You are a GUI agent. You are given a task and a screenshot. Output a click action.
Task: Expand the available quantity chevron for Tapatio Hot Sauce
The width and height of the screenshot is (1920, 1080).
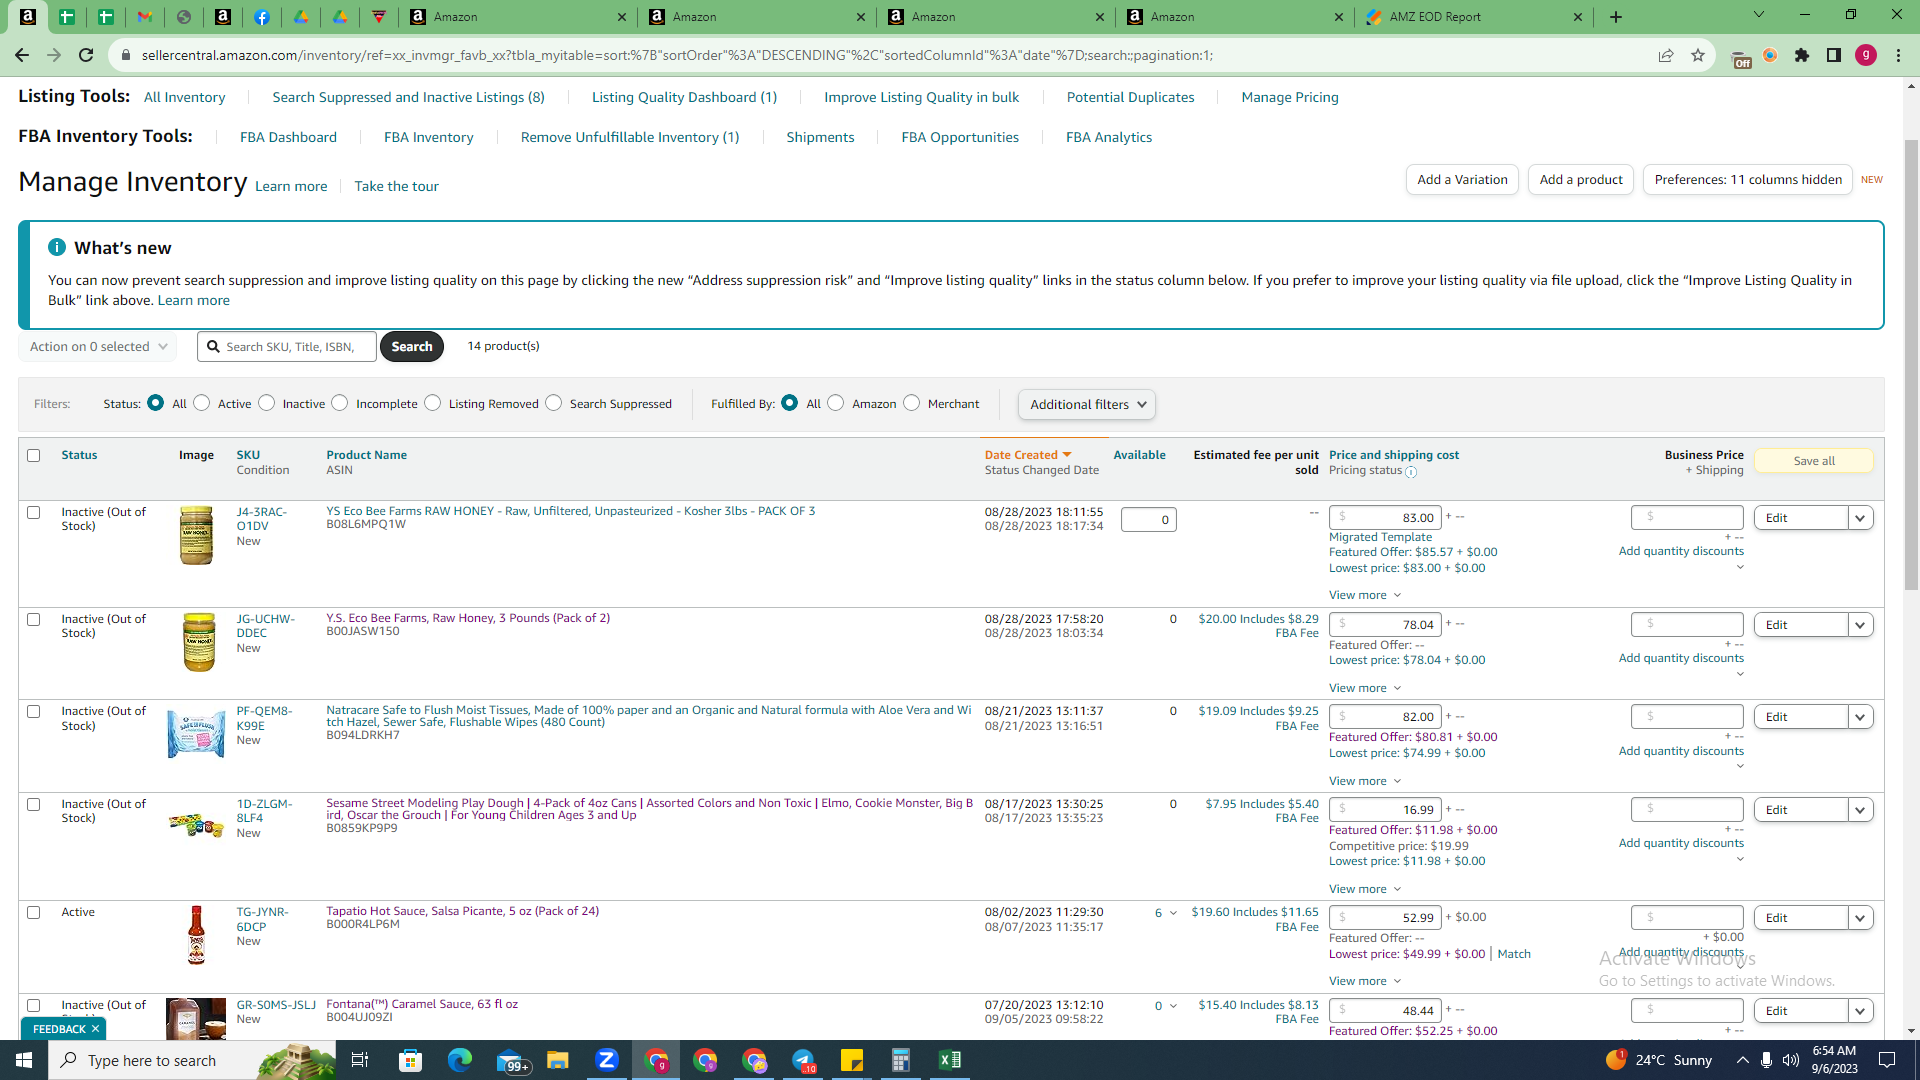tap(1173, 913)
